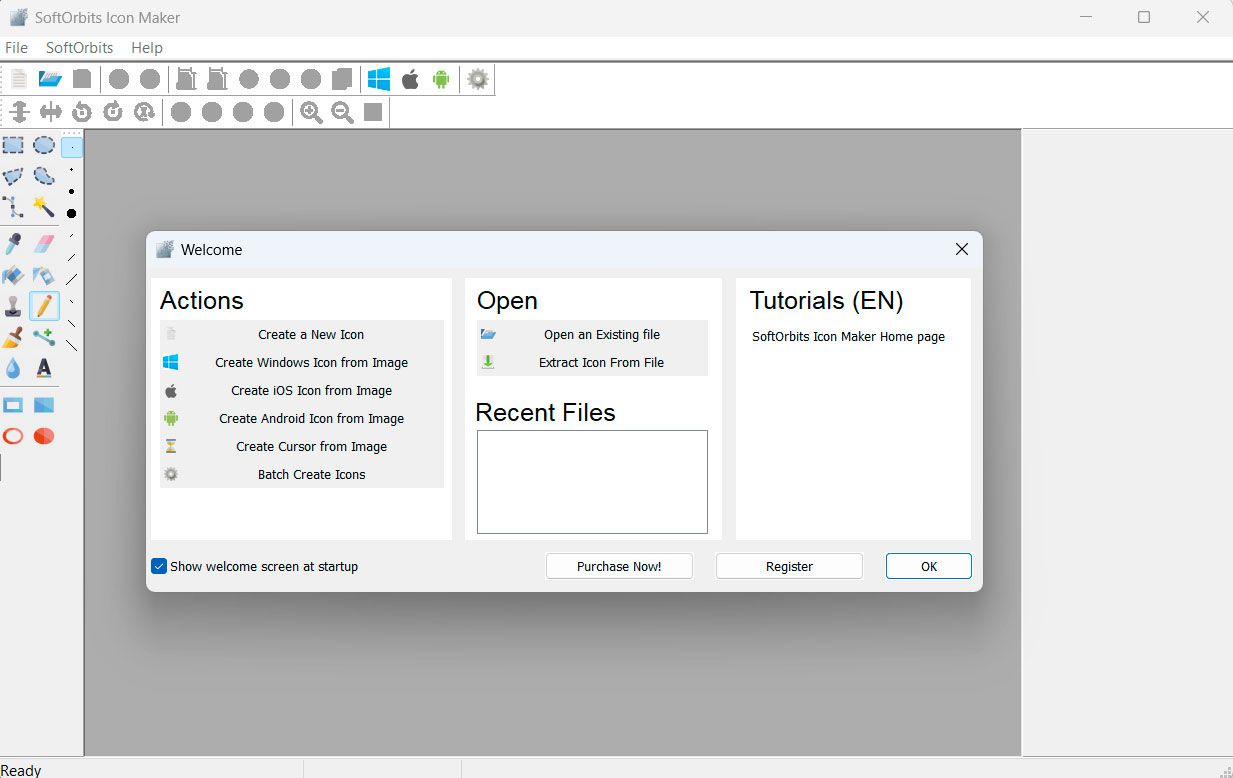This screenshot has width=1233, height=778.
Task: Activate the Text tool
Action: click(x=44, y=368)
